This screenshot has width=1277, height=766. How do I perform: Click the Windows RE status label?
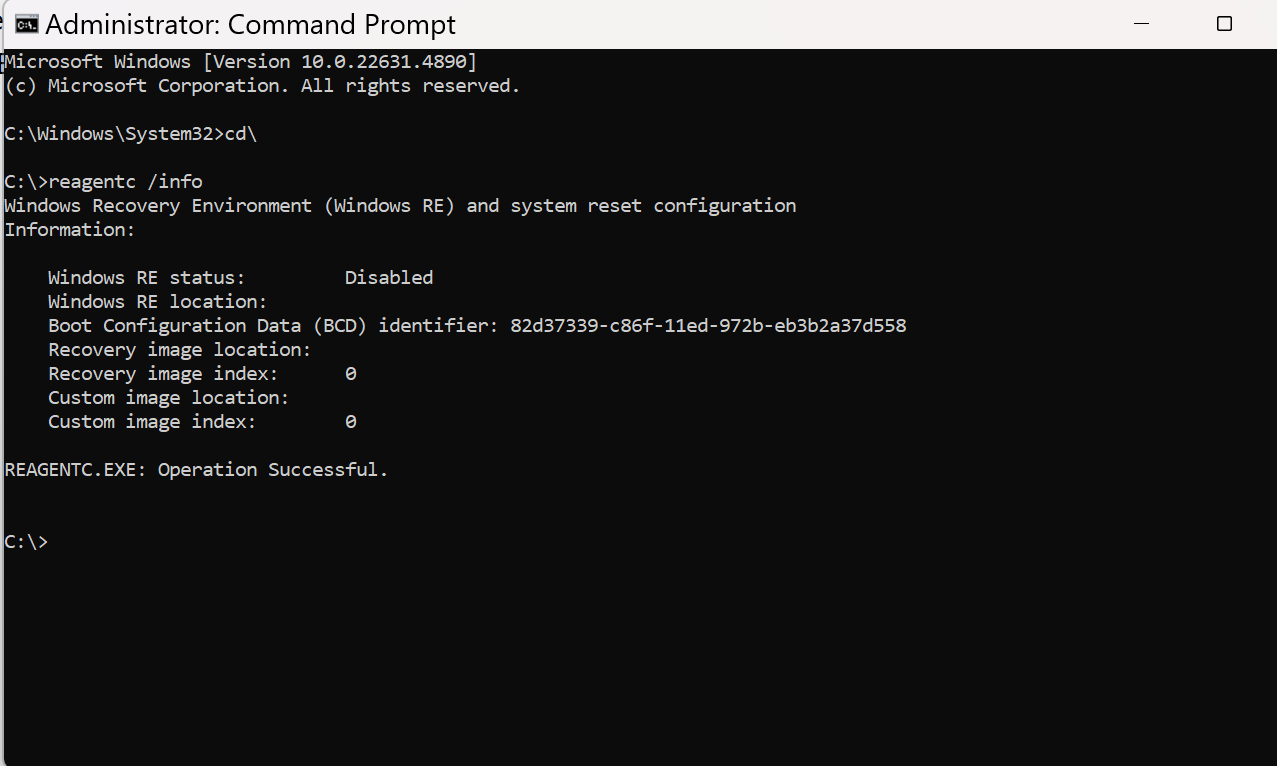coord(147,278)
